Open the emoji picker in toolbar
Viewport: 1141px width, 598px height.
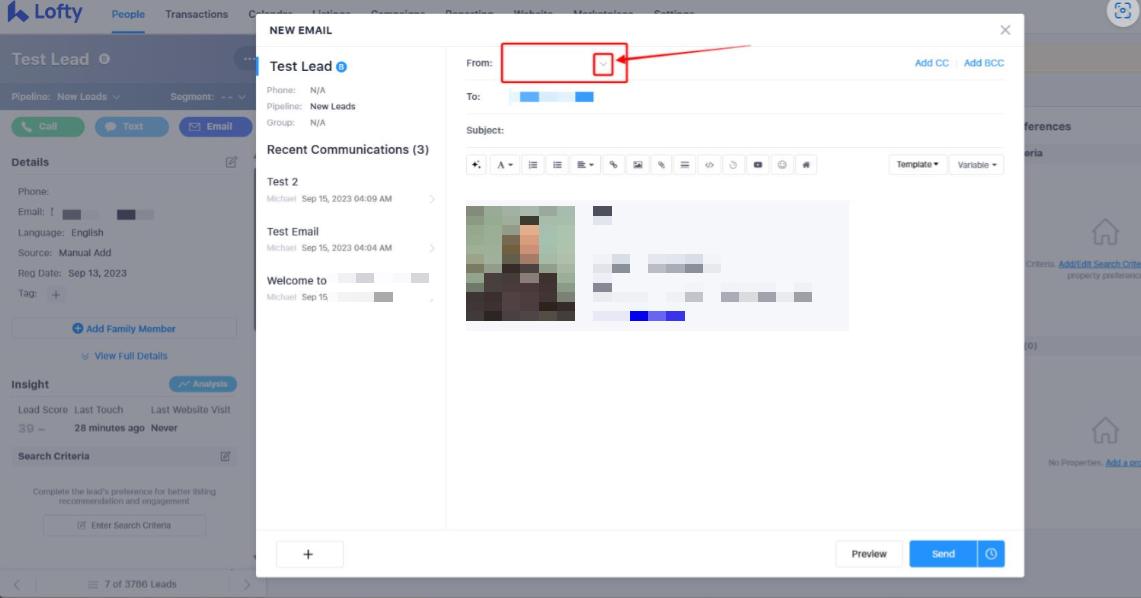pos(782,165)
